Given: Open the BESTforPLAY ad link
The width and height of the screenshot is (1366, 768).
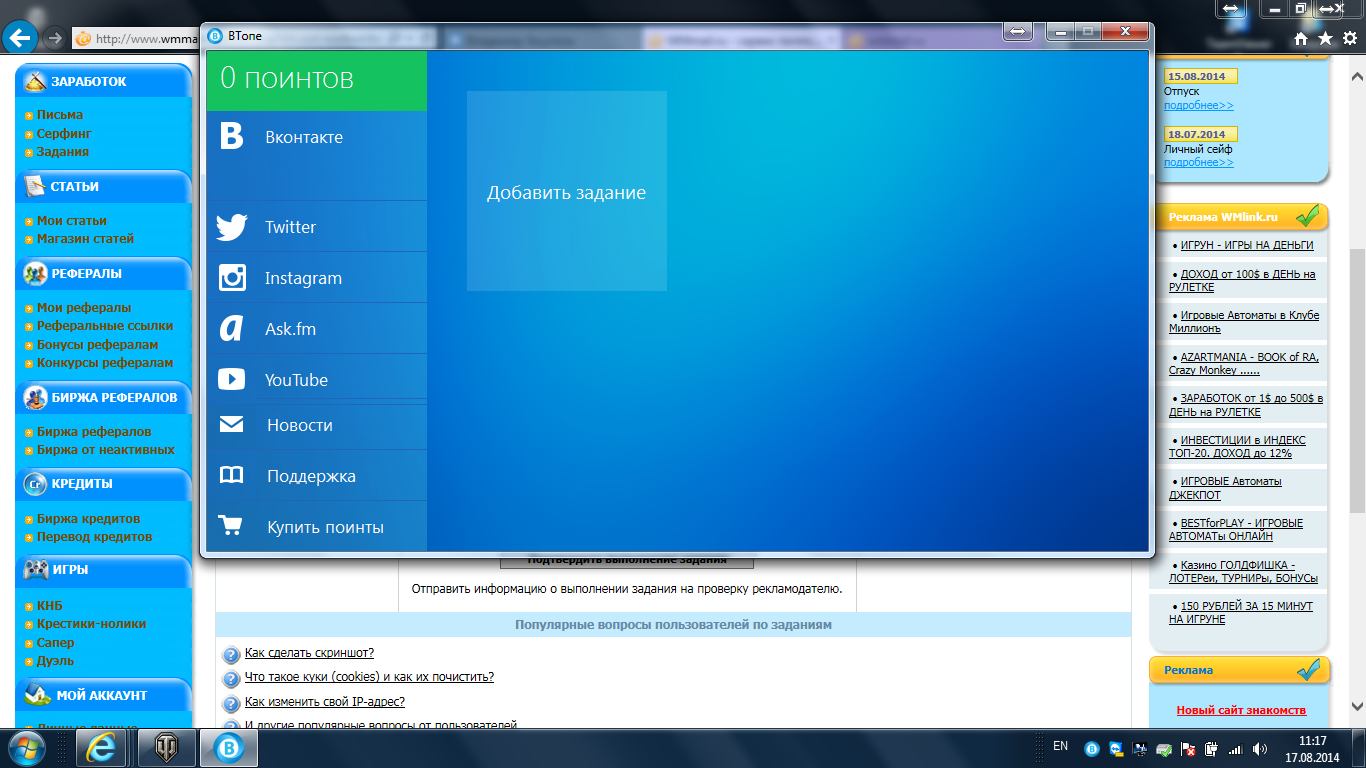Looking at the screenshot, I should [x=1236, y=529].
